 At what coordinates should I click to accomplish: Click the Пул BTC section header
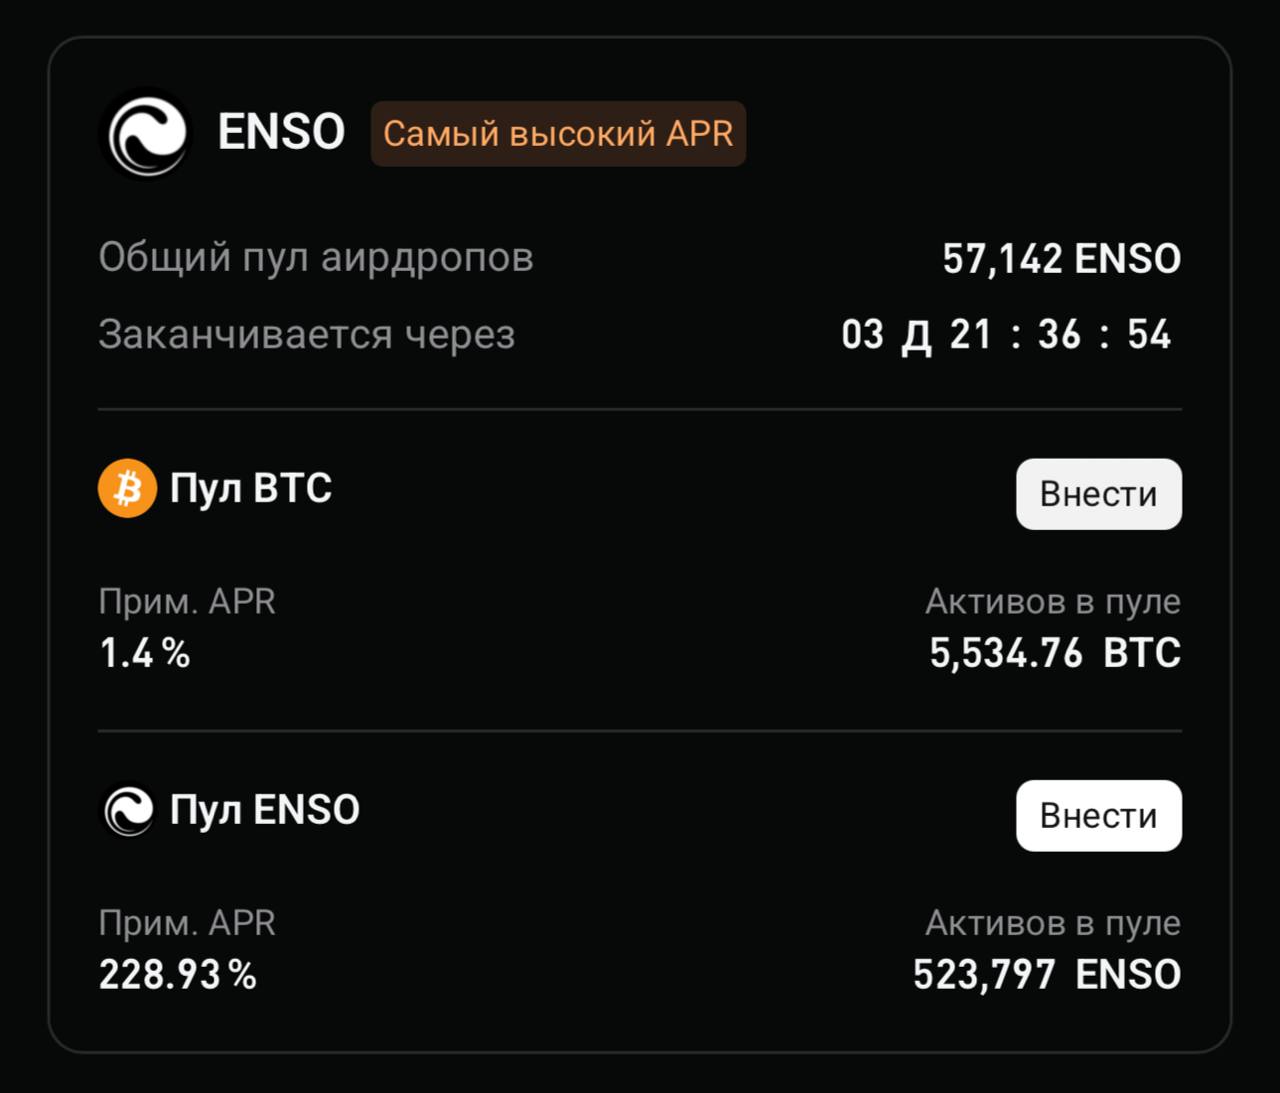pyautogui.click(x=250, y=488)
